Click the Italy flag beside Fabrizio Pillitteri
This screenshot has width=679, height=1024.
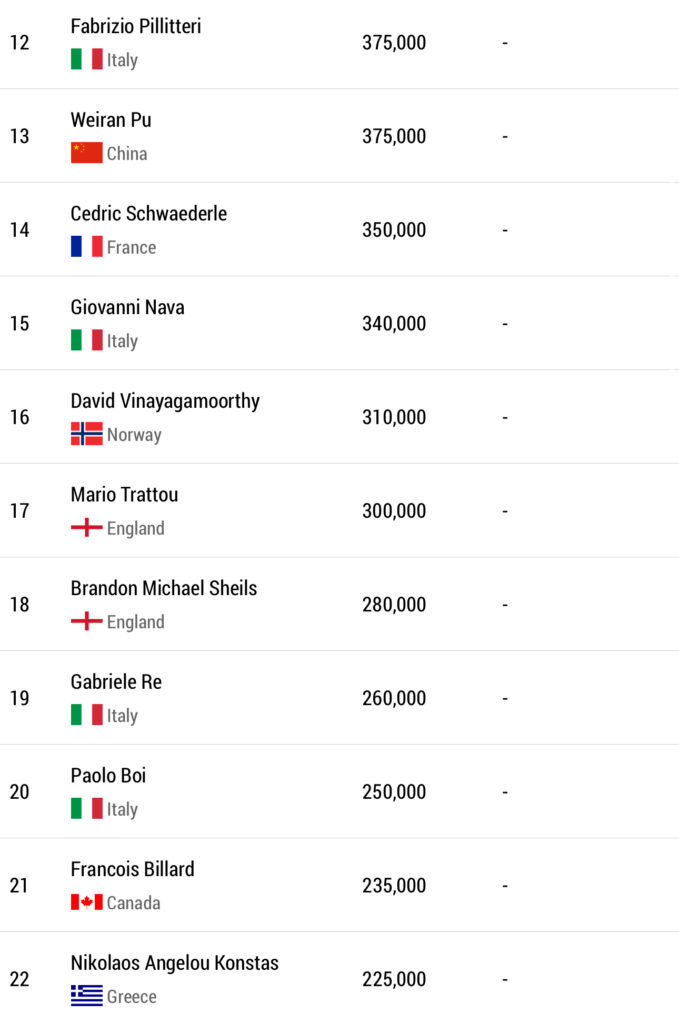[x=87, y=60]
